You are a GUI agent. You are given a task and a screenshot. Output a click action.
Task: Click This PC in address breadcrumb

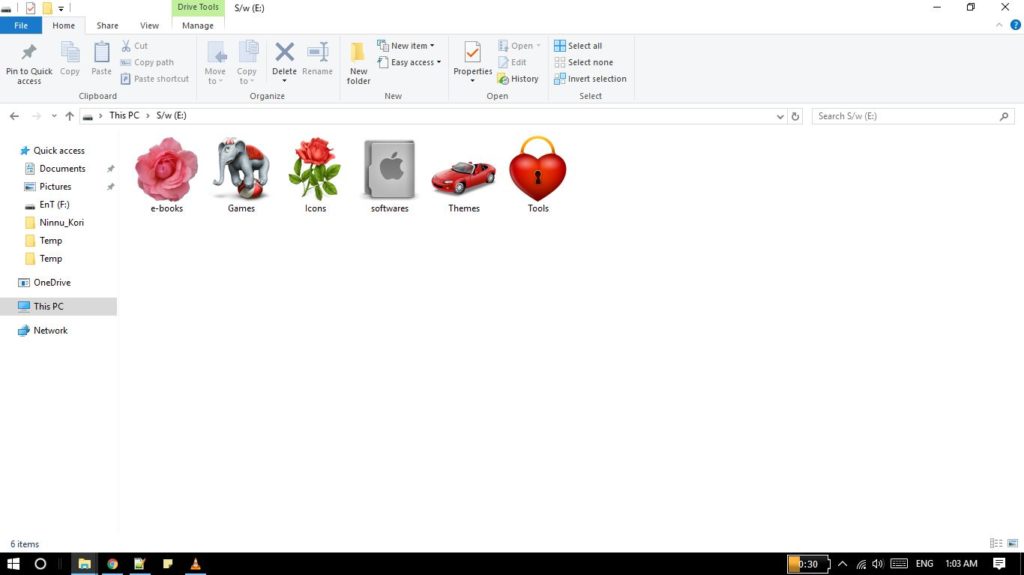[124, 115]
